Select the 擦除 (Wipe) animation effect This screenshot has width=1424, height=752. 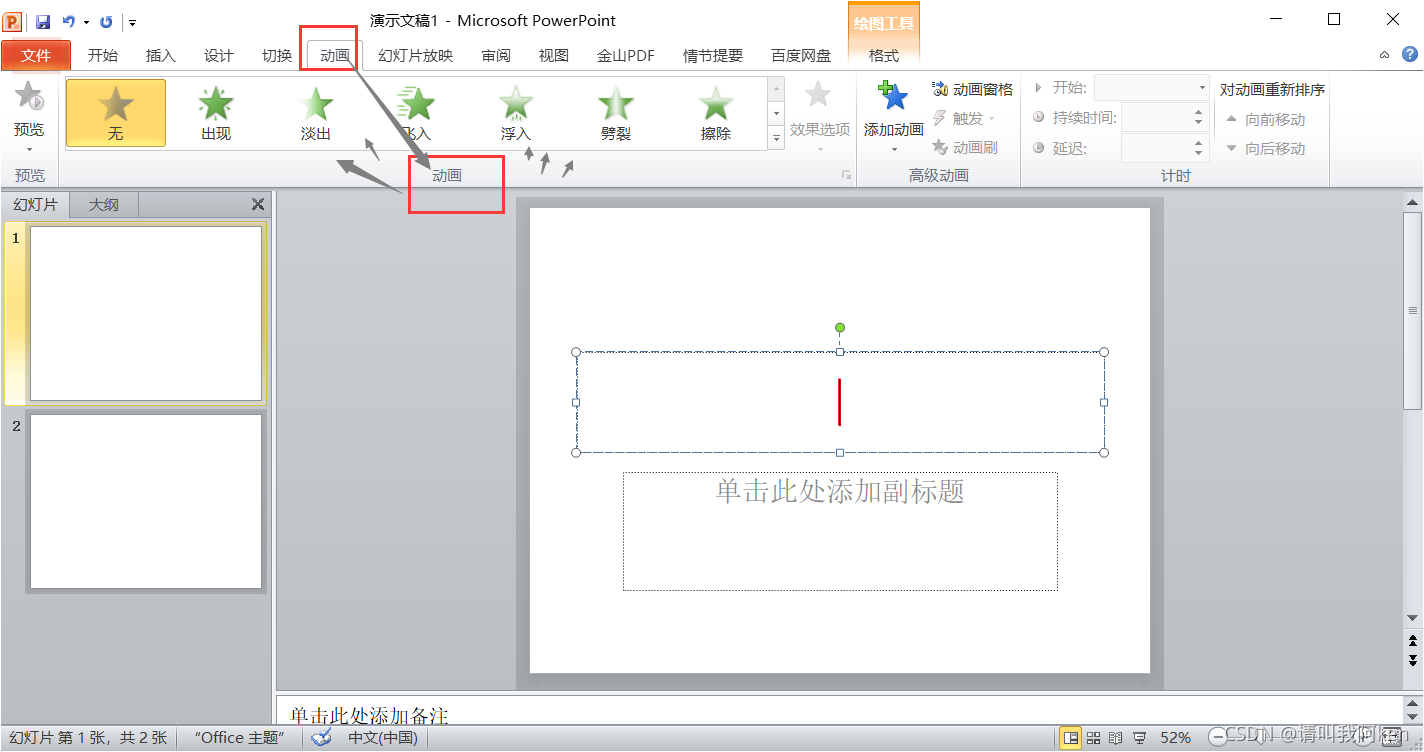(716, 113)
